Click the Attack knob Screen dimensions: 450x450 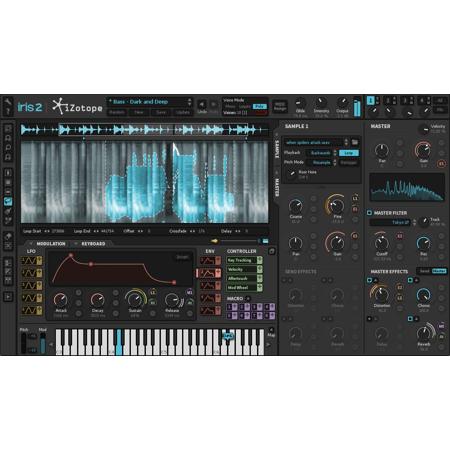click(61, 300)
